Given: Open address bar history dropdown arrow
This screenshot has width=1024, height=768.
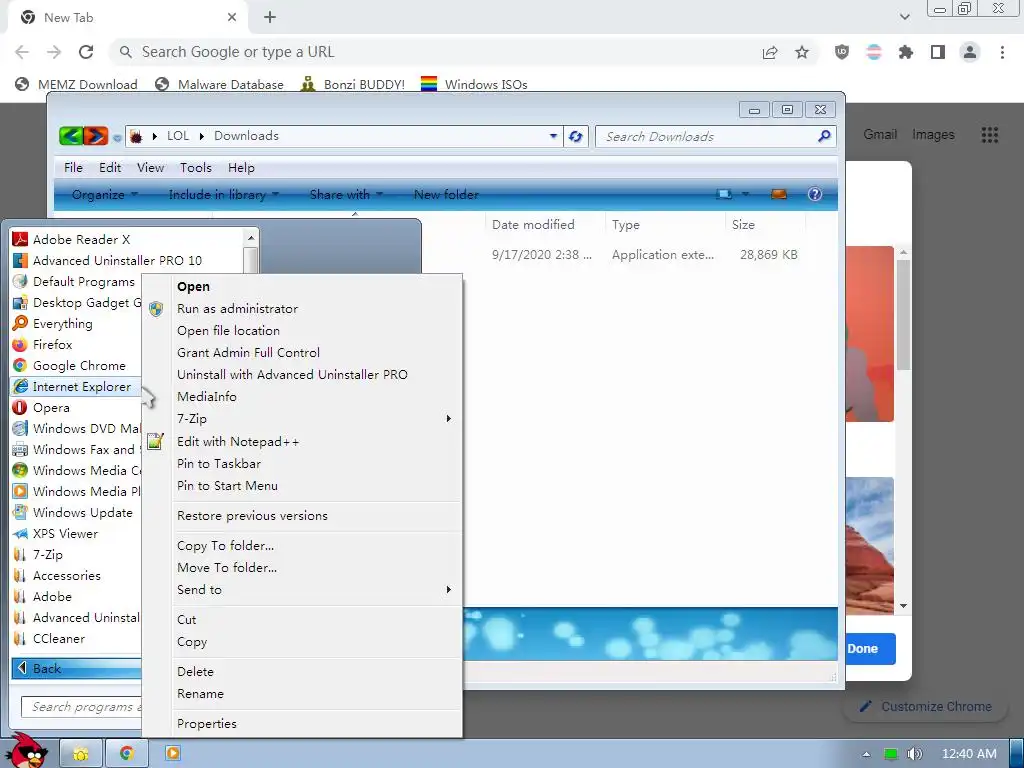Looking at the screenshot, I should tap(553, 136).
